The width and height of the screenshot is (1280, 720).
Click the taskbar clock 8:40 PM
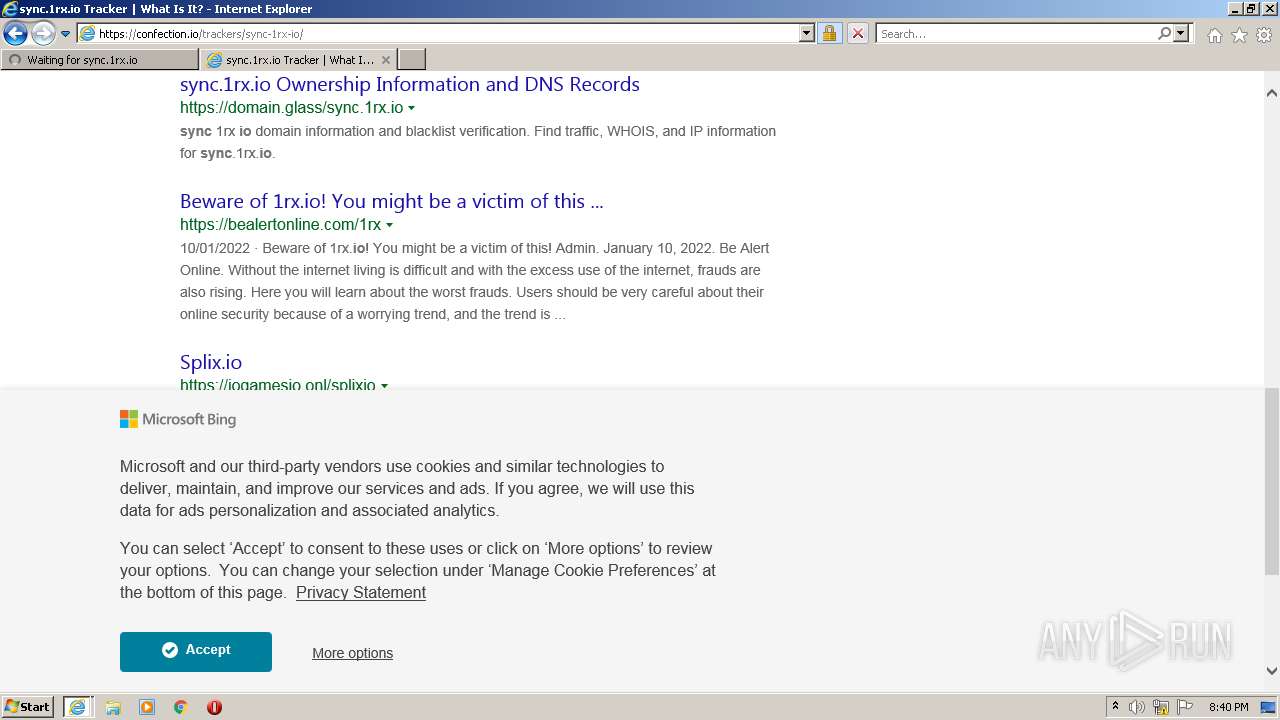click(x=1228, y=707)
